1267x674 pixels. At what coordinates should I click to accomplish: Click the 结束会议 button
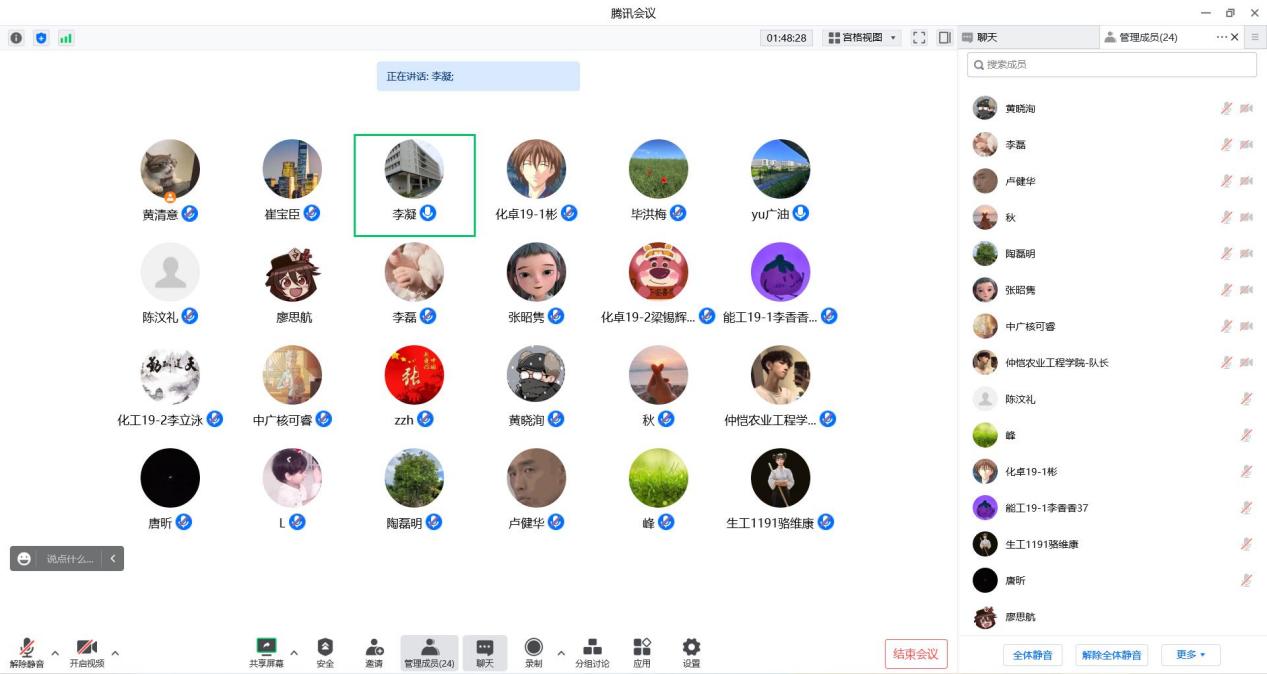tap(915, 654)
